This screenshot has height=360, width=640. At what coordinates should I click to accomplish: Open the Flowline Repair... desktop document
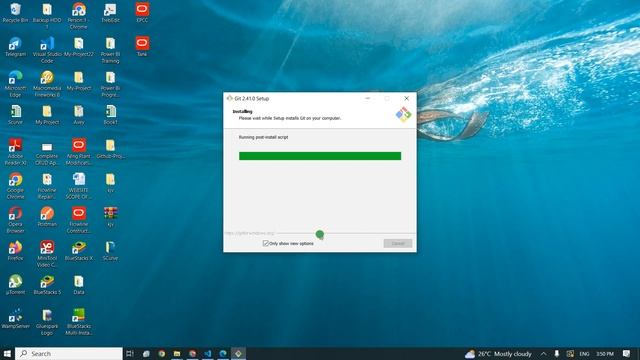click(47, 186)
